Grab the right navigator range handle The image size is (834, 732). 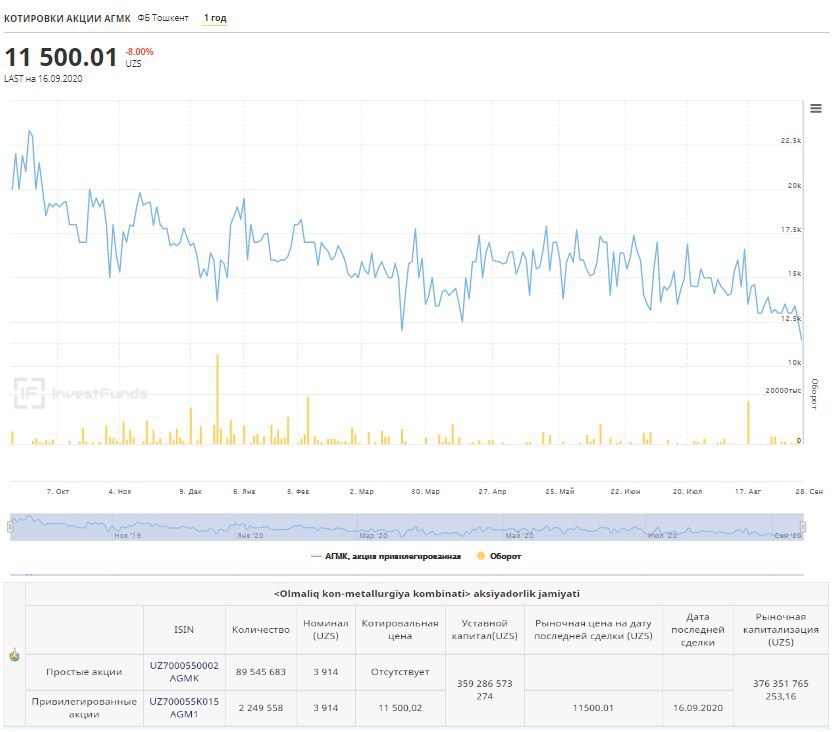[x=803, y=527]
